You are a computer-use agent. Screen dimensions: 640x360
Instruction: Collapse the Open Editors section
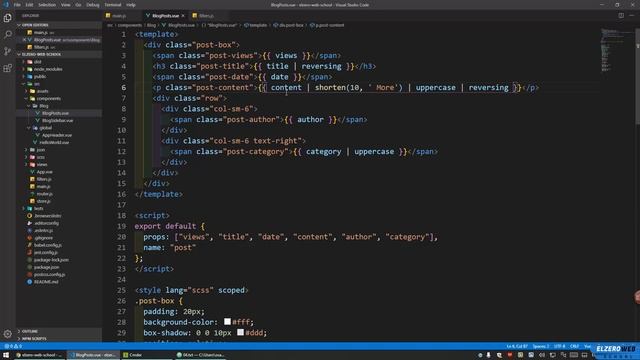[x=59, y=25]
